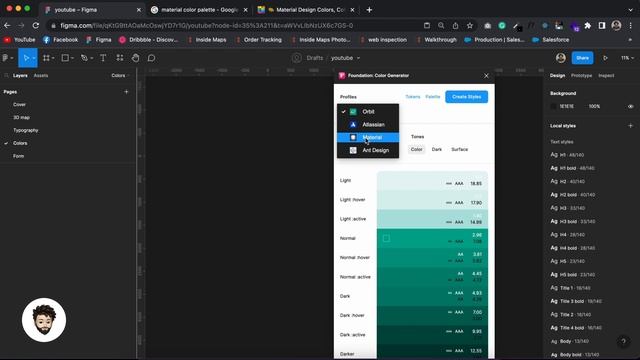Image resolution: width=640 pixels, height=360 pixels.
Task: Click the Present play icon
Action: [x=605, y=58]
